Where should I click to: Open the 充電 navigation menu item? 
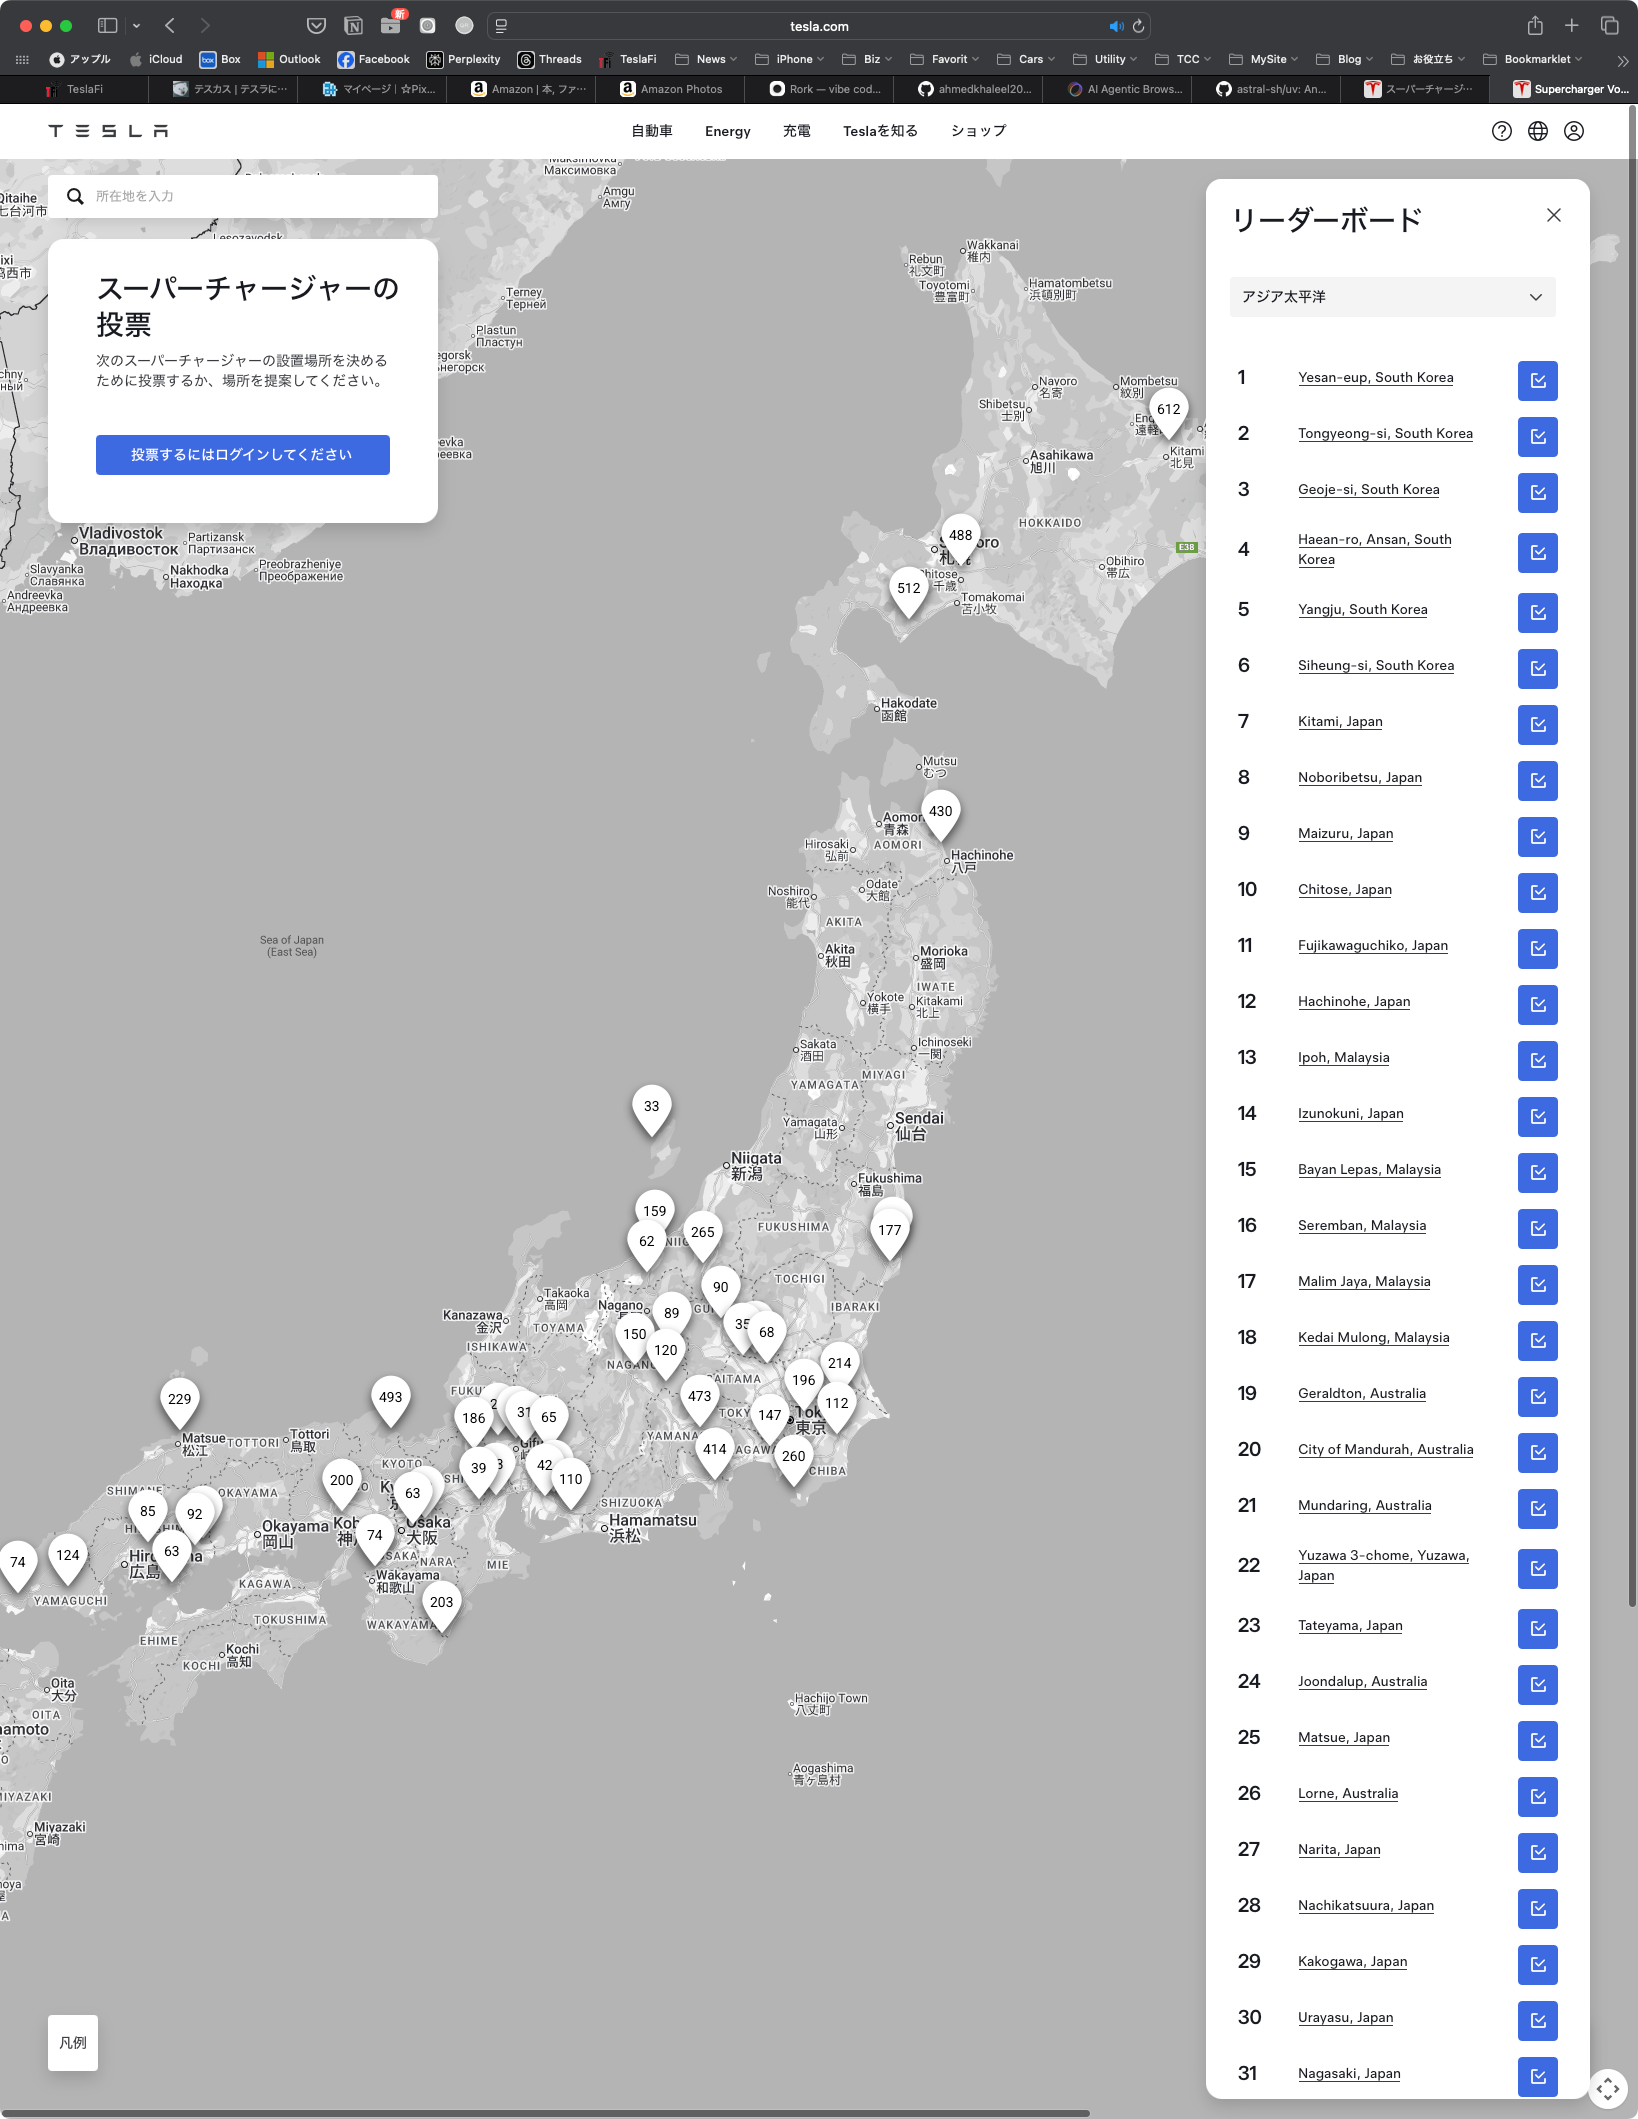click(x=796, y=131)
